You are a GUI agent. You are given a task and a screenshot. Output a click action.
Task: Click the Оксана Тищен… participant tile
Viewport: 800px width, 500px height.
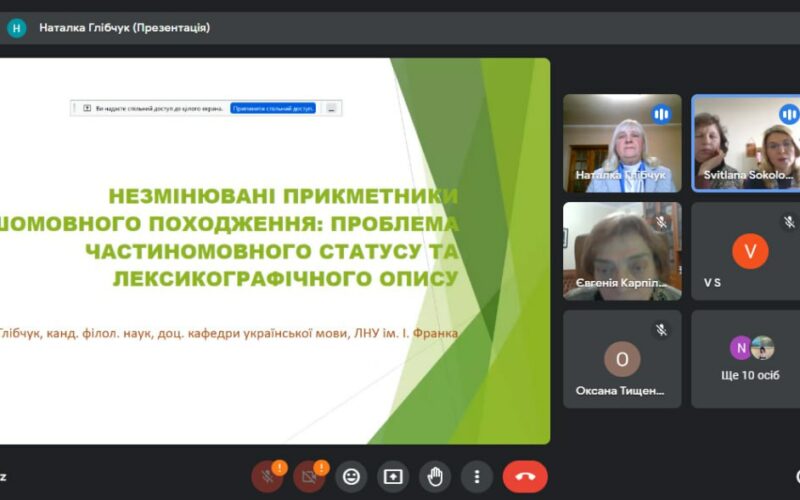coord(621,359)
